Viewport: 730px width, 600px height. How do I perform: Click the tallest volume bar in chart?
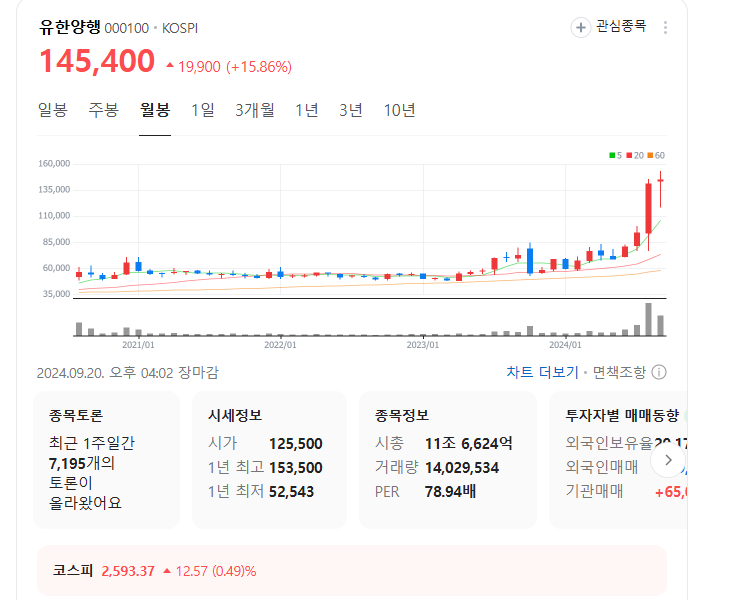(x=648, y=319)
